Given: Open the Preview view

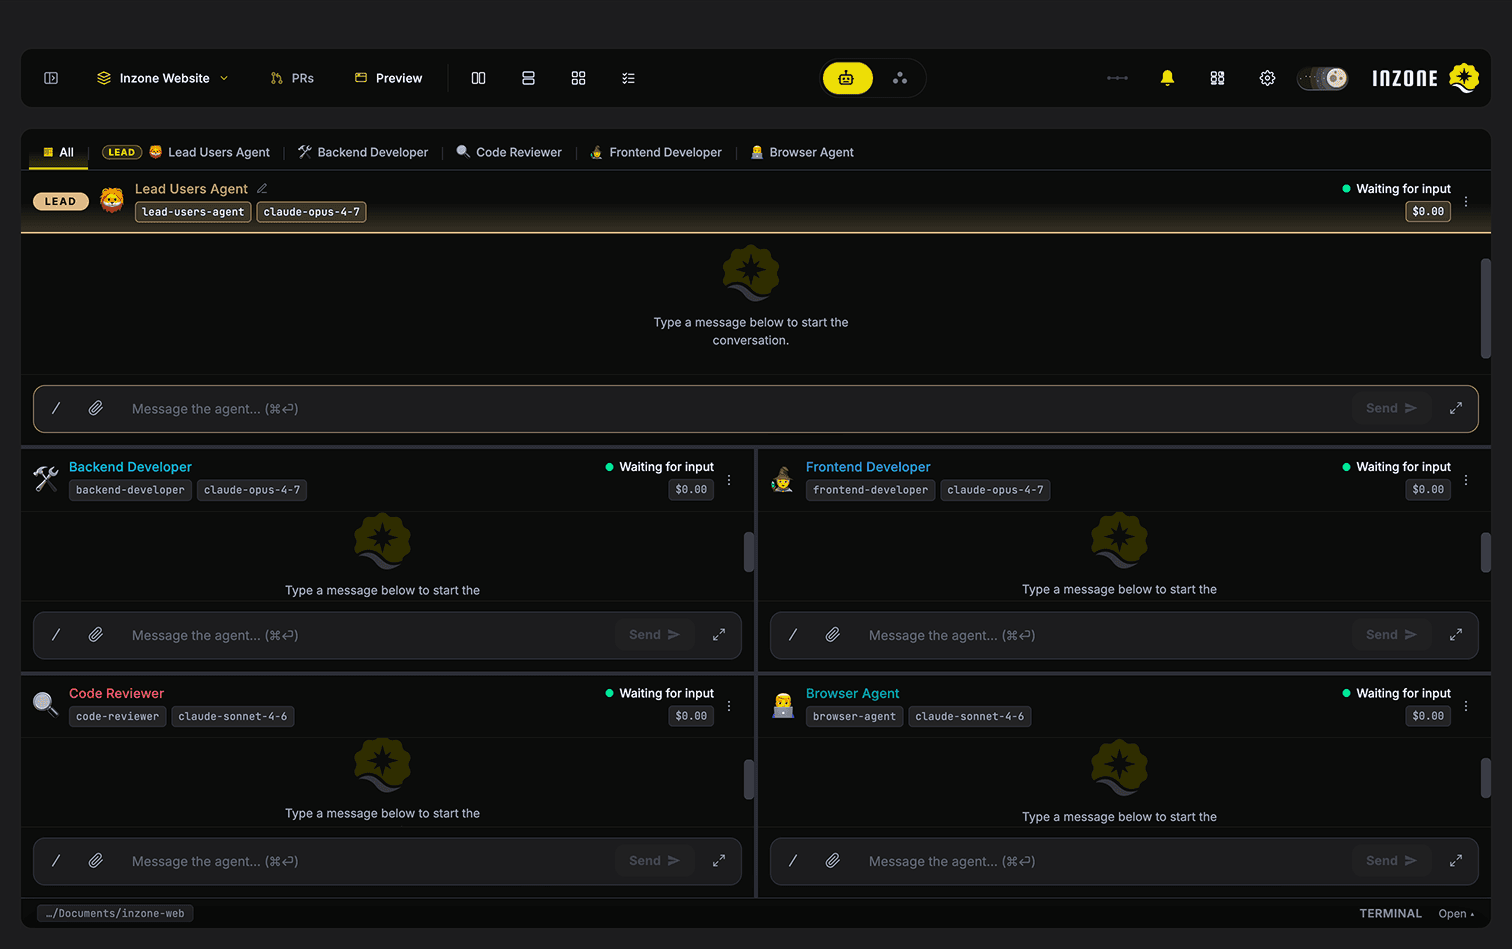Looking at the screenshot, I should click(x=389, y=78).
